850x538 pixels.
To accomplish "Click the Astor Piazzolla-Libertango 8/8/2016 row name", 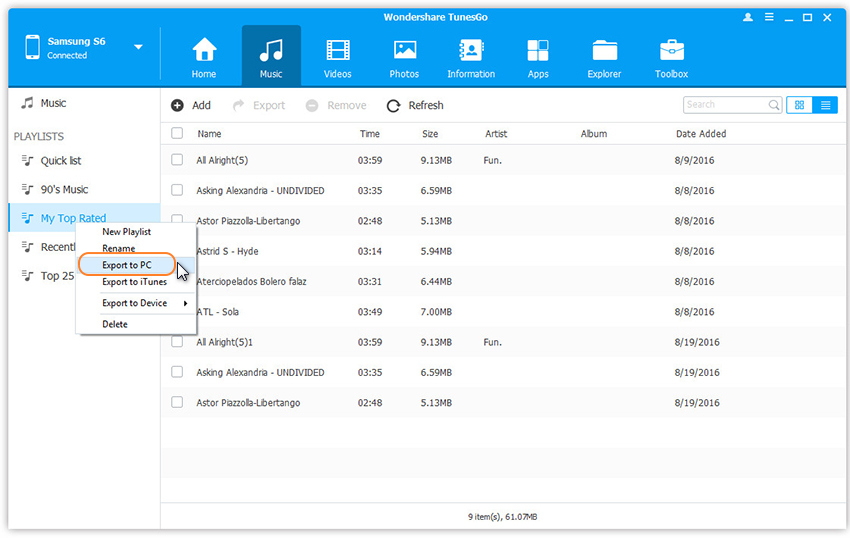I will [x=248, y=221].
